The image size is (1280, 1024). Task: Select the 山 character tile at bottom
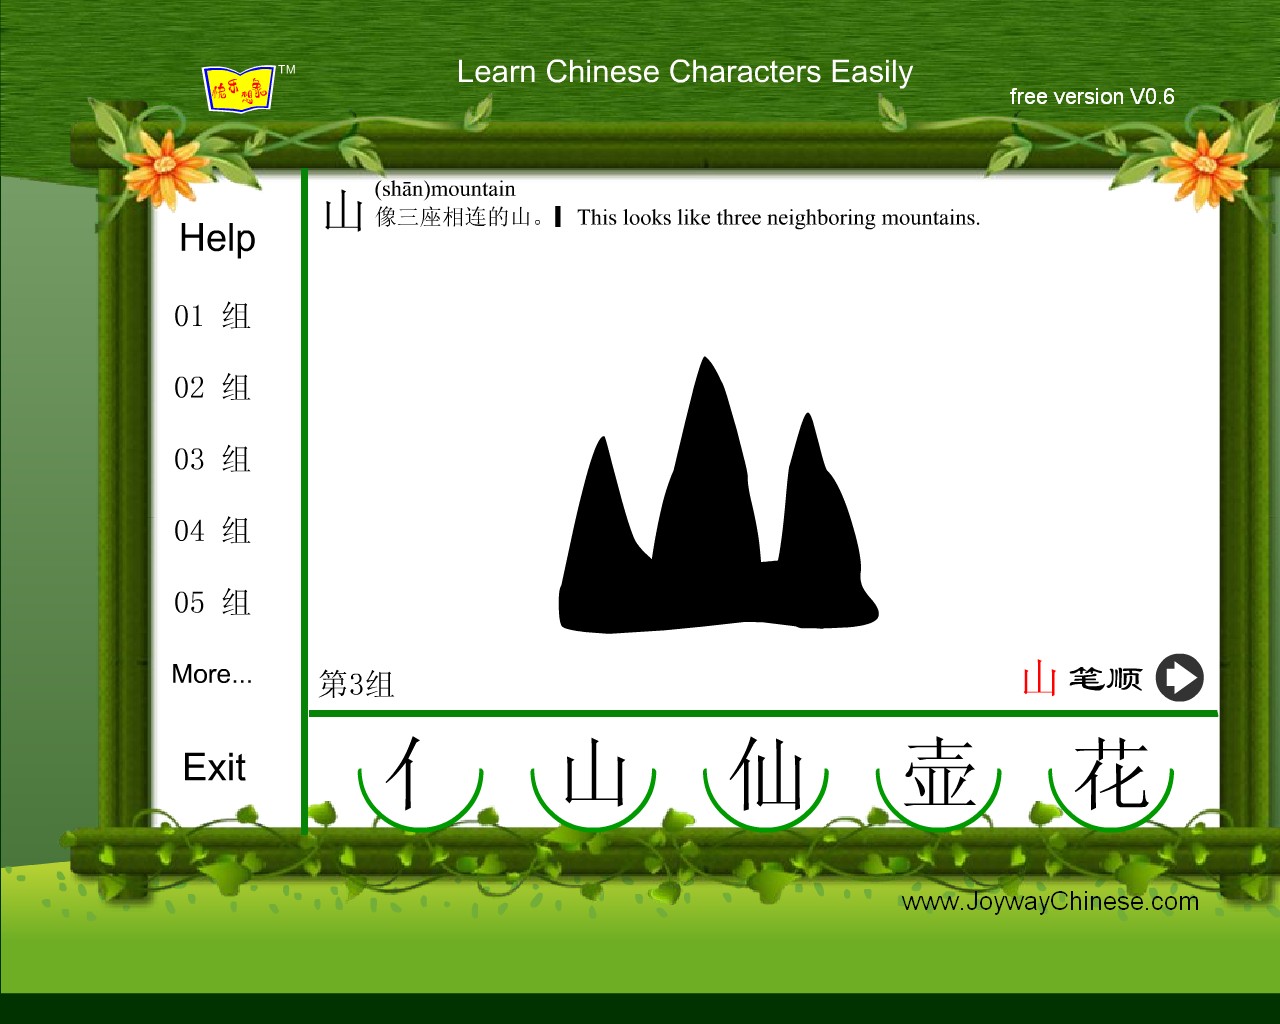593,777
